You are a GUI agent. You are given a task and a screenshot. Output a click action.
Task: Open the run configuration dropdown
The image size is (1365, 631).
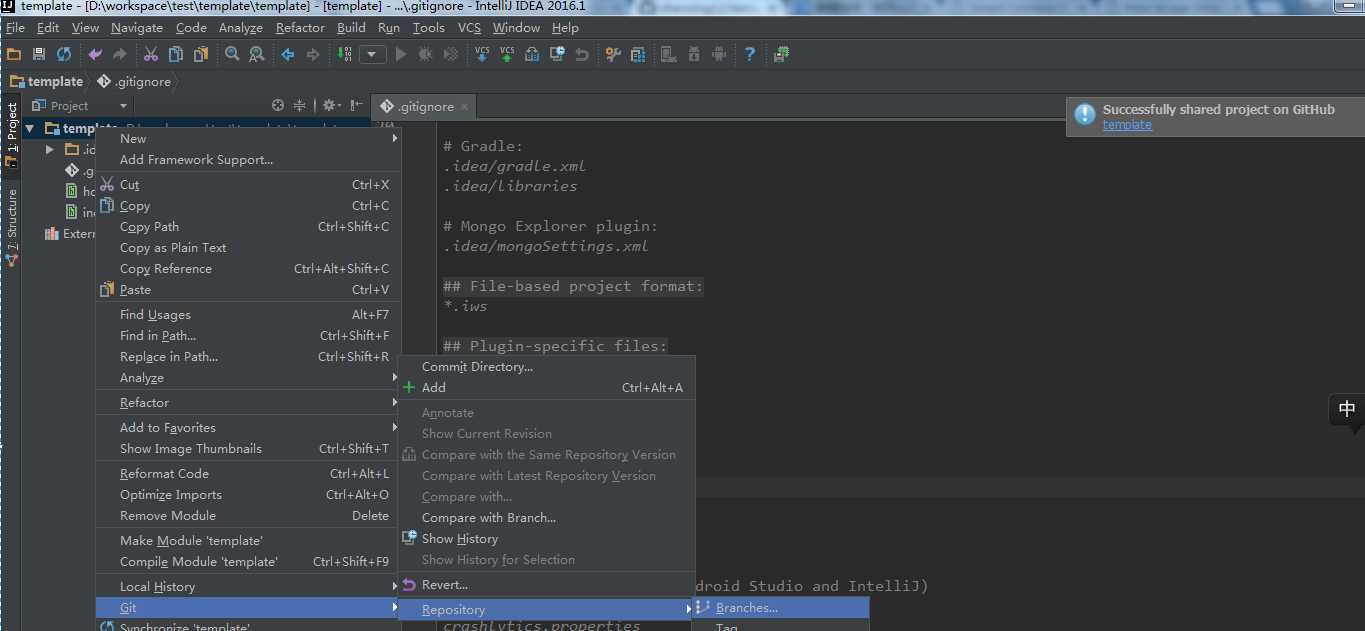click(373, 54)
